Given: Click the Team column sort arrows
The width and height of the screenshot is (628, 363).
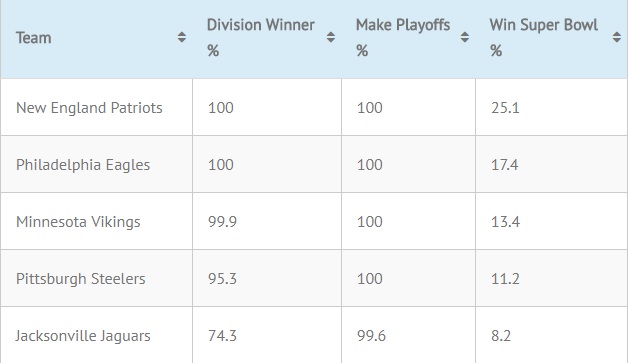Looking at the screenshot, I should pyautogui.click(x=181, y=37).
